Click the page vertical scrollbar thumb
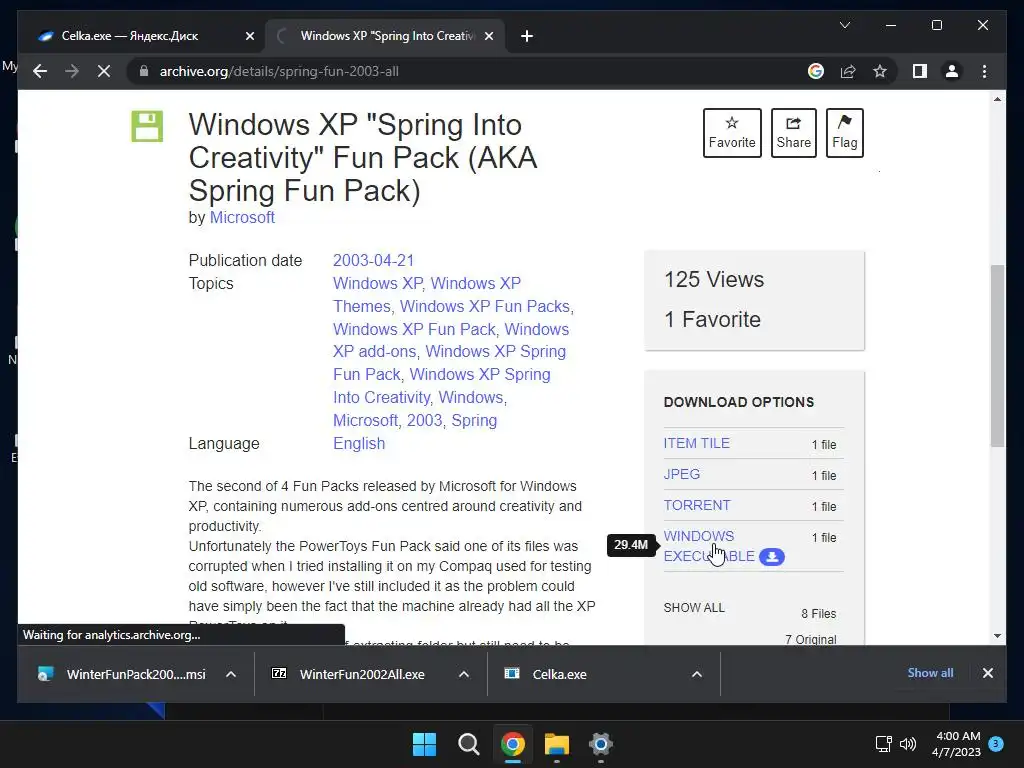1024x768 pixels. [997, 356]
